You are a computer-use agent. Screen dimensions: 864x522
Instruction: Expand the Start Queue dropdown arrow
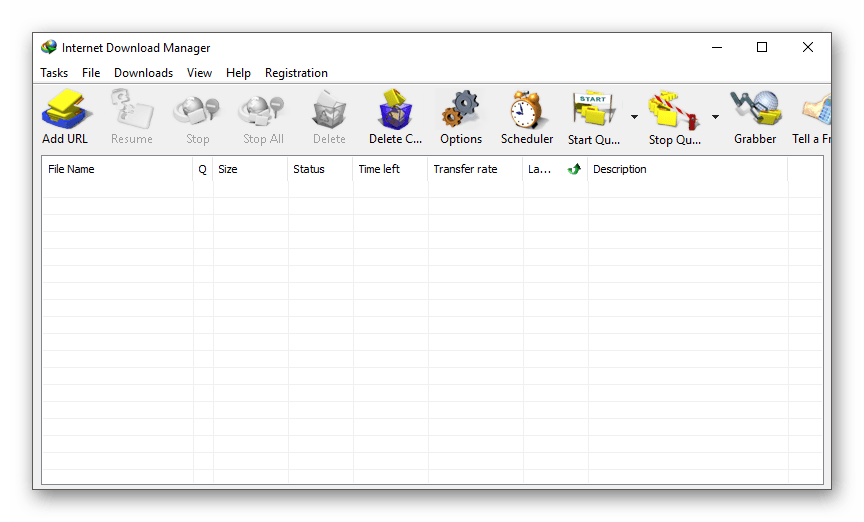click(x=634, y=117)
